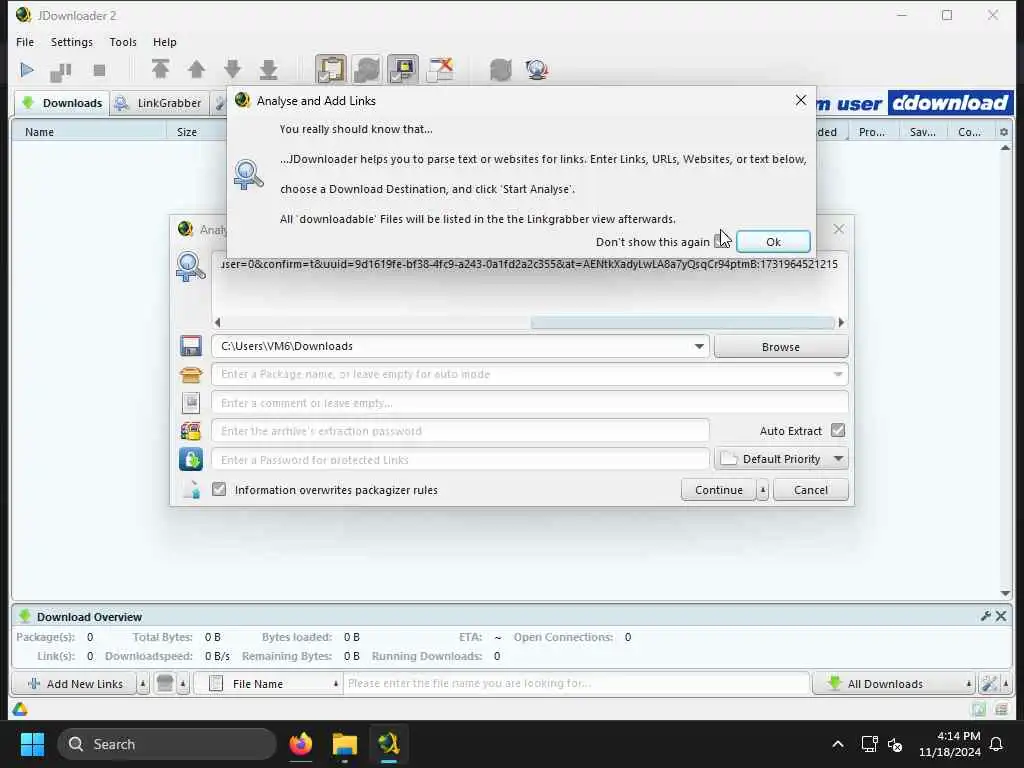
Task: Open the table column settings gear
Action: (x=1004, y=132)
